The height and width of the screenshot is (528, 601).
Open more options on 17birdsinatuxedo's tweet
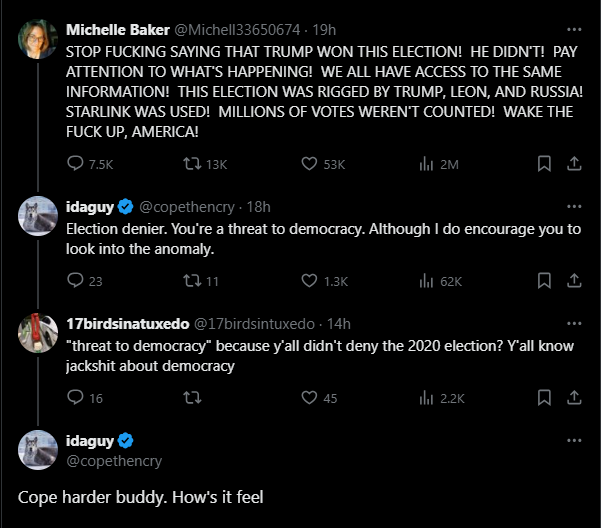[574, 324]
